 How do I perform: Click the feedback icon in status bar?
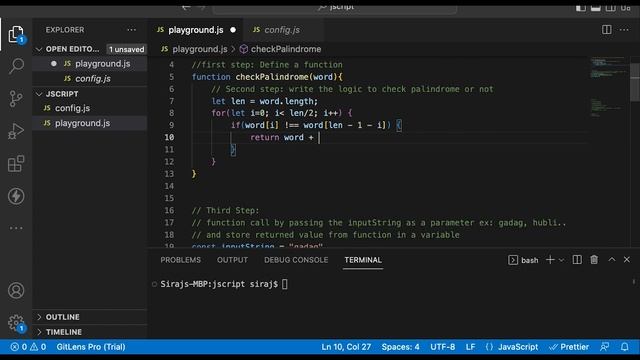tap(604, 347)
